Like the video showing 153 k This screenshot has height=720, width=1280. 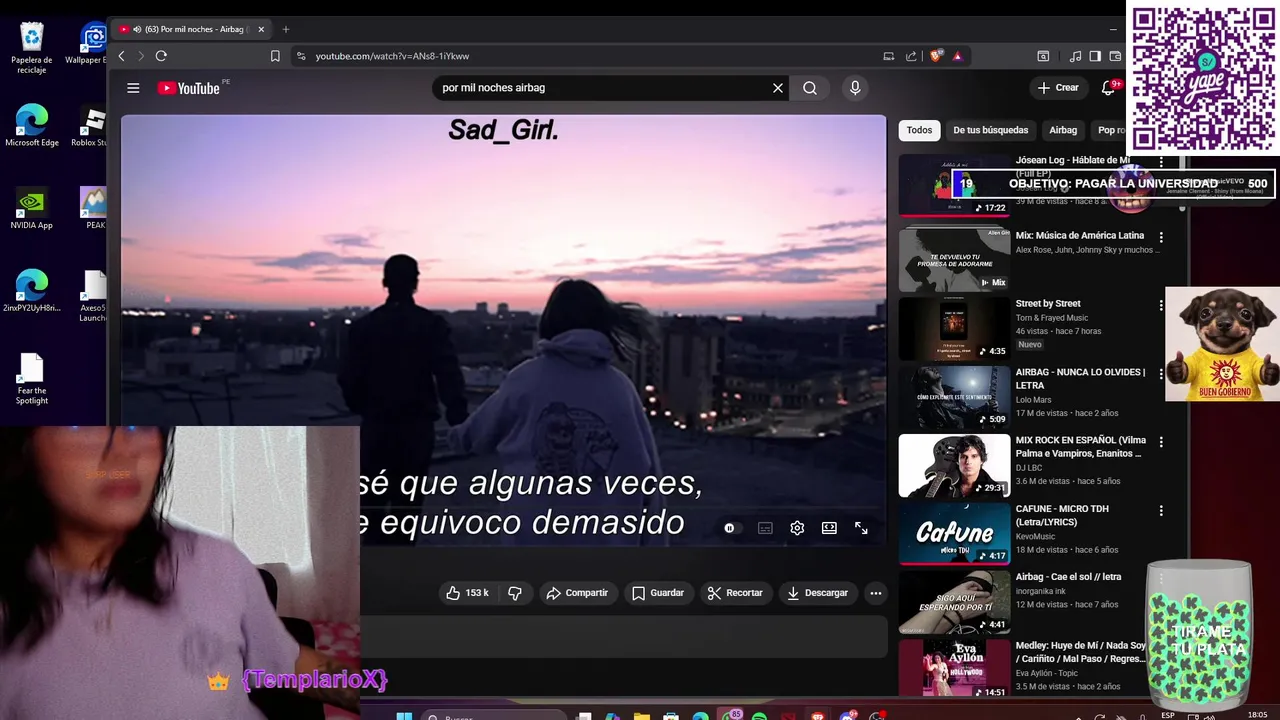467,593
